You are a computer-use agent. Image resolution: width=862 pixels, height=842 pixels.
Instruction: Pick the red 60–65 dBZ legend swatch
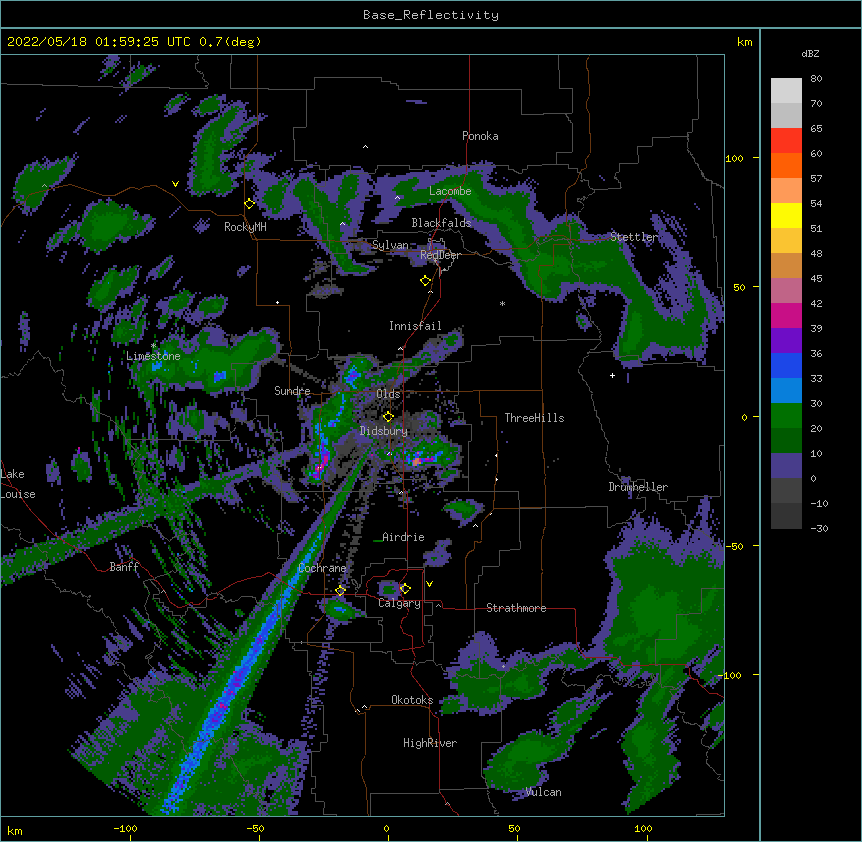[786, 141]
